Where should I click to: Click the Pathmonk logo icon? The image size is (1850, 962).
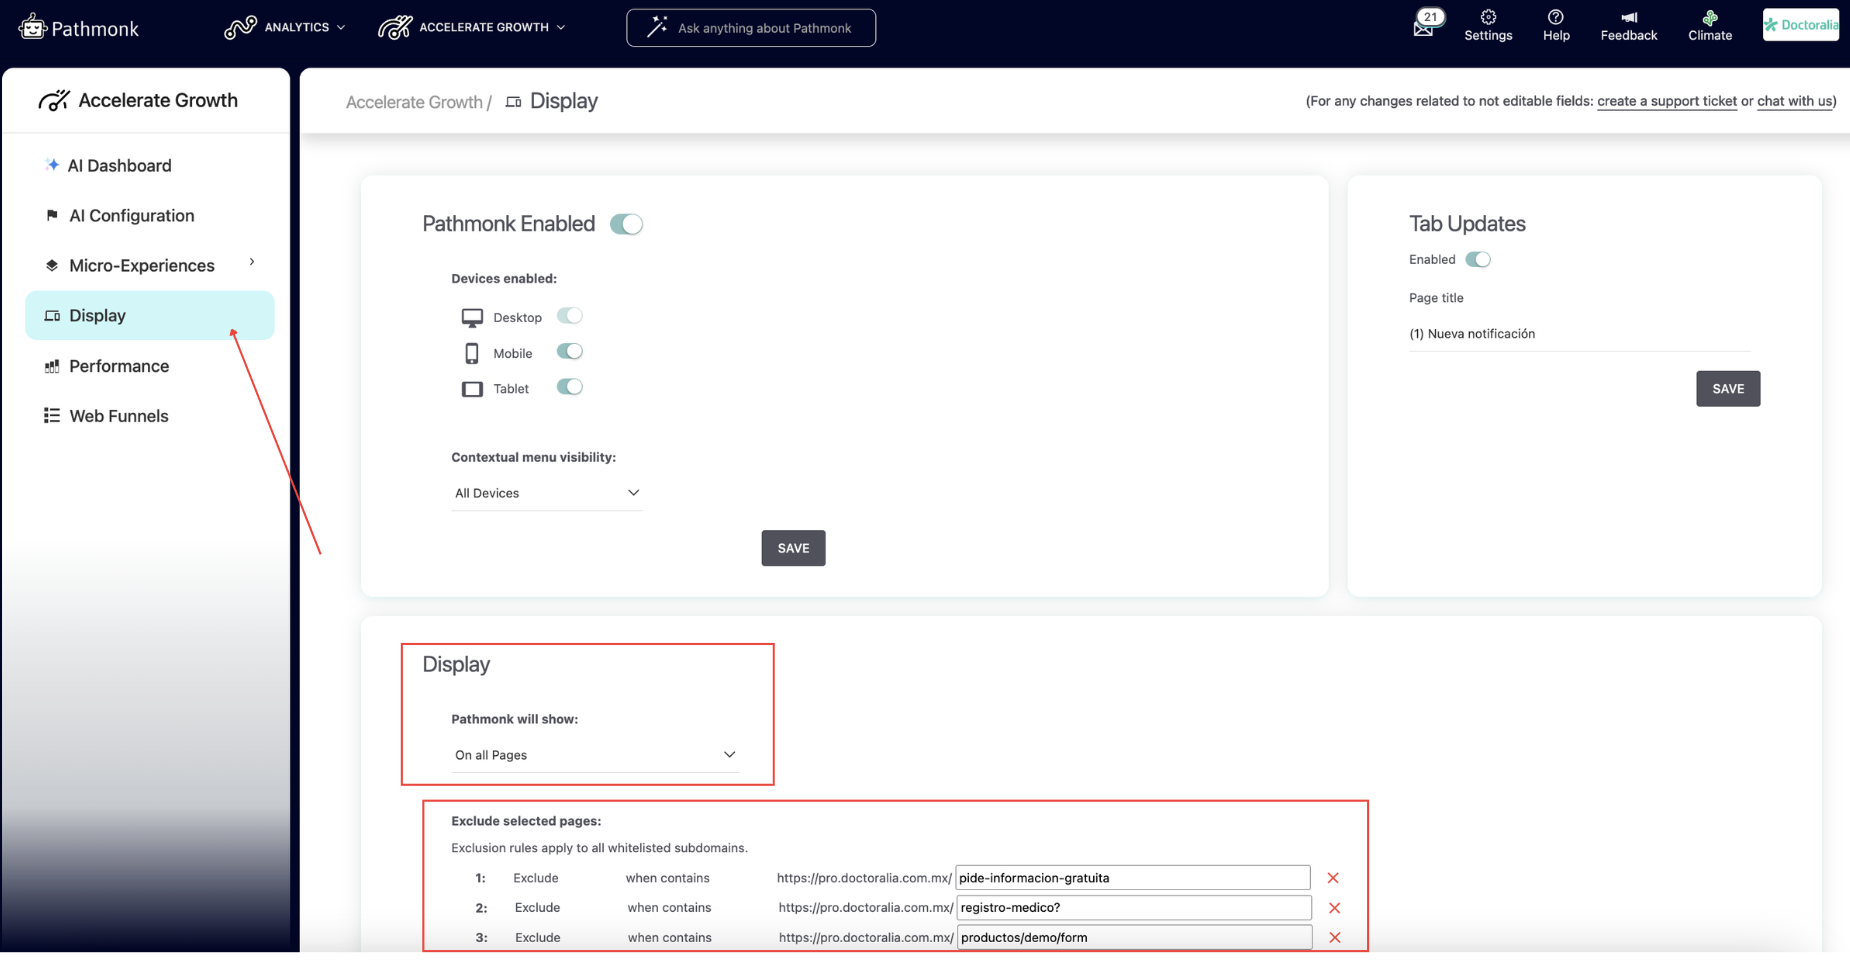(32, 27)
